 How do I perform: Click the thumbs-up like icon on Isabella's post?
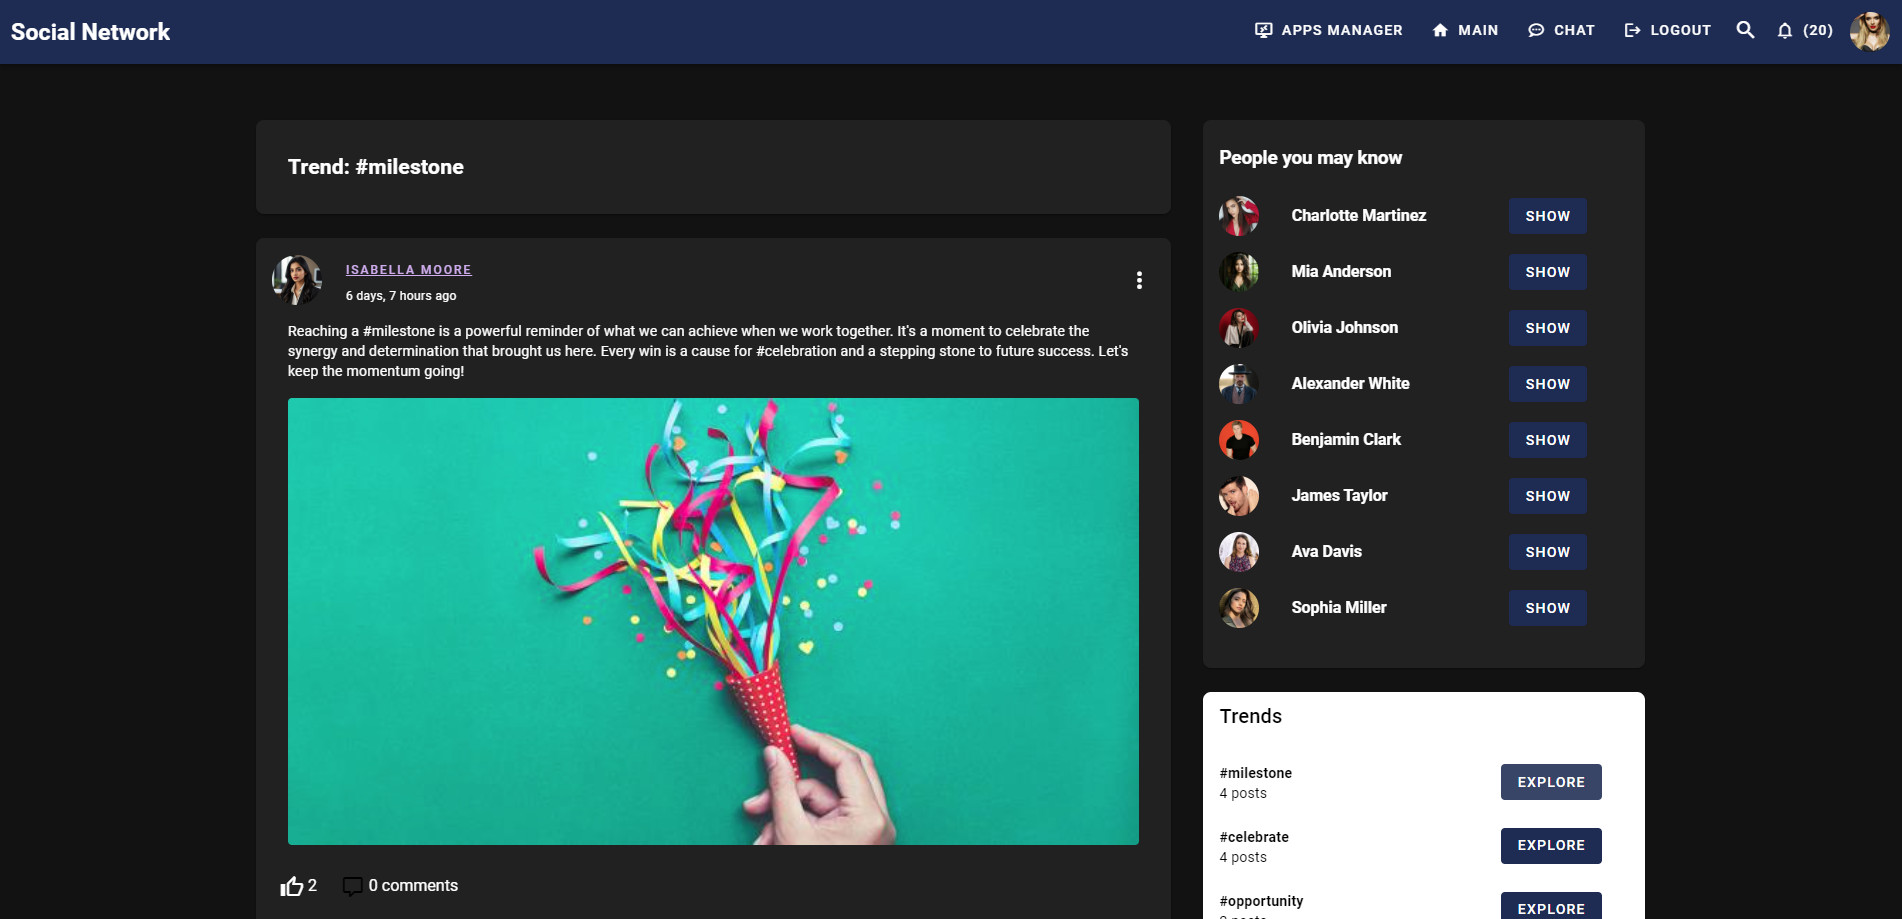tap(291, 885)
